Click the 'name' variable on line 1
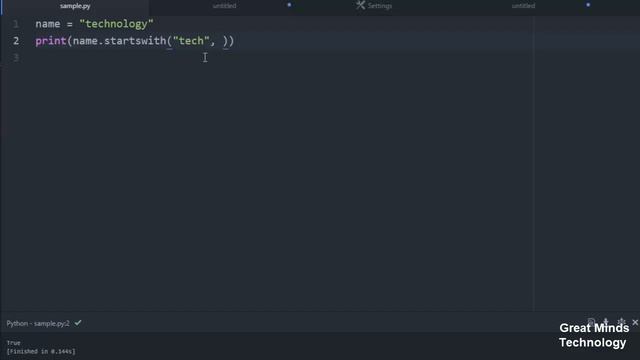 48,24
